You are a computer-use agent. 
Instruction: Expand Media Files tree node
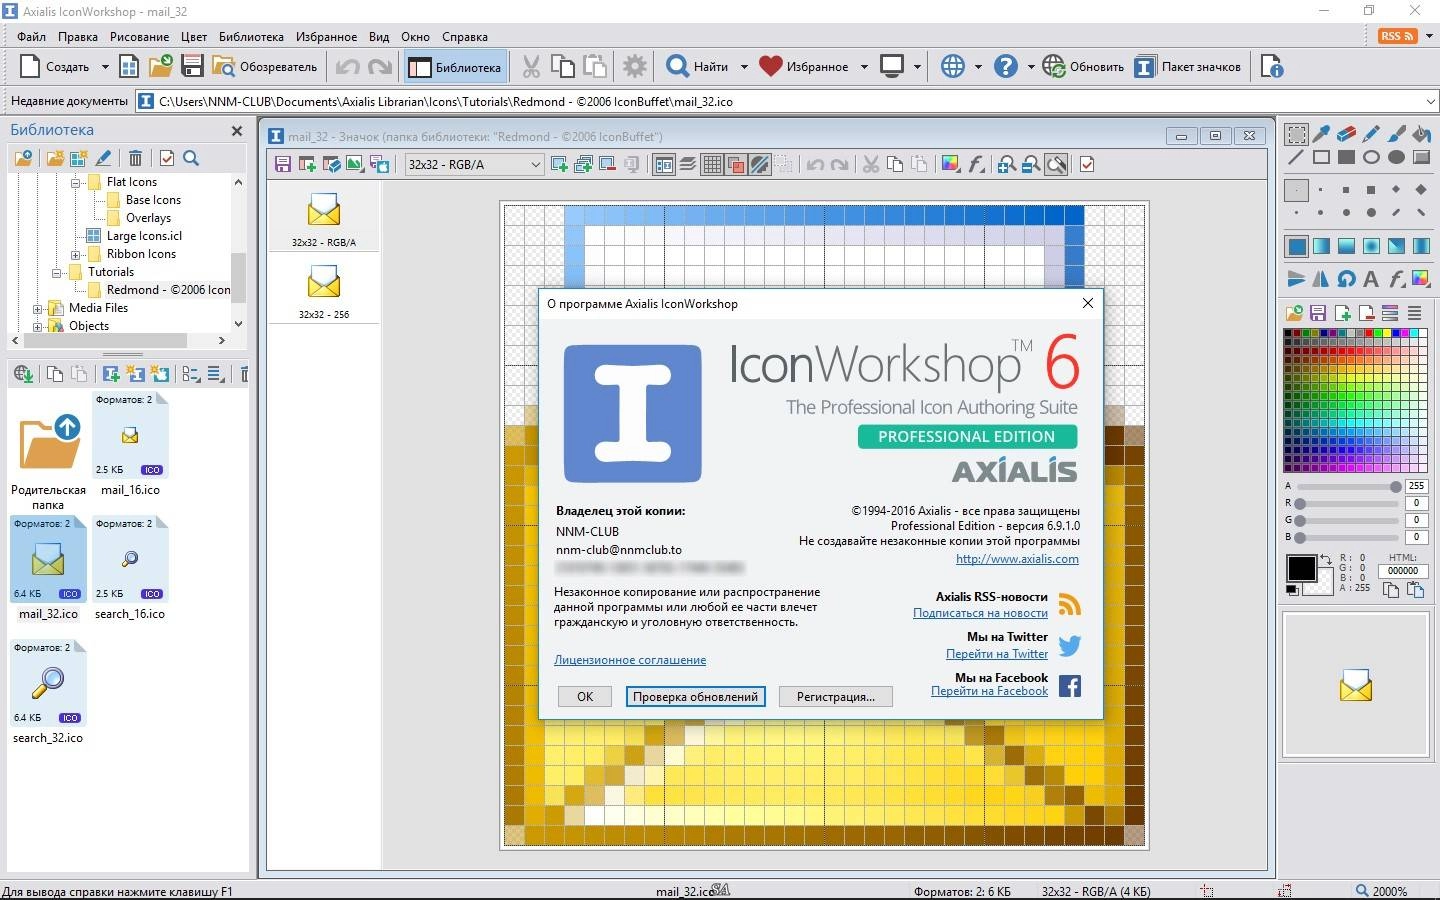pos(38,309)
